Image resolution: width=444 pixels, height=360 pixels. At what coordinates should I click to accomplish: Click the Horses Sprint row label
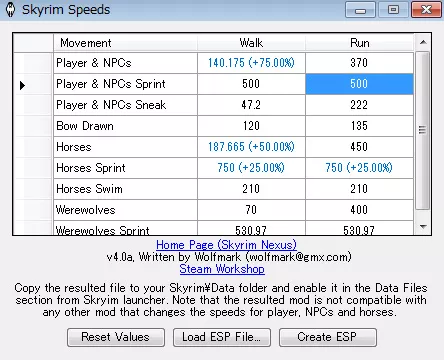[x=125, y=168]
